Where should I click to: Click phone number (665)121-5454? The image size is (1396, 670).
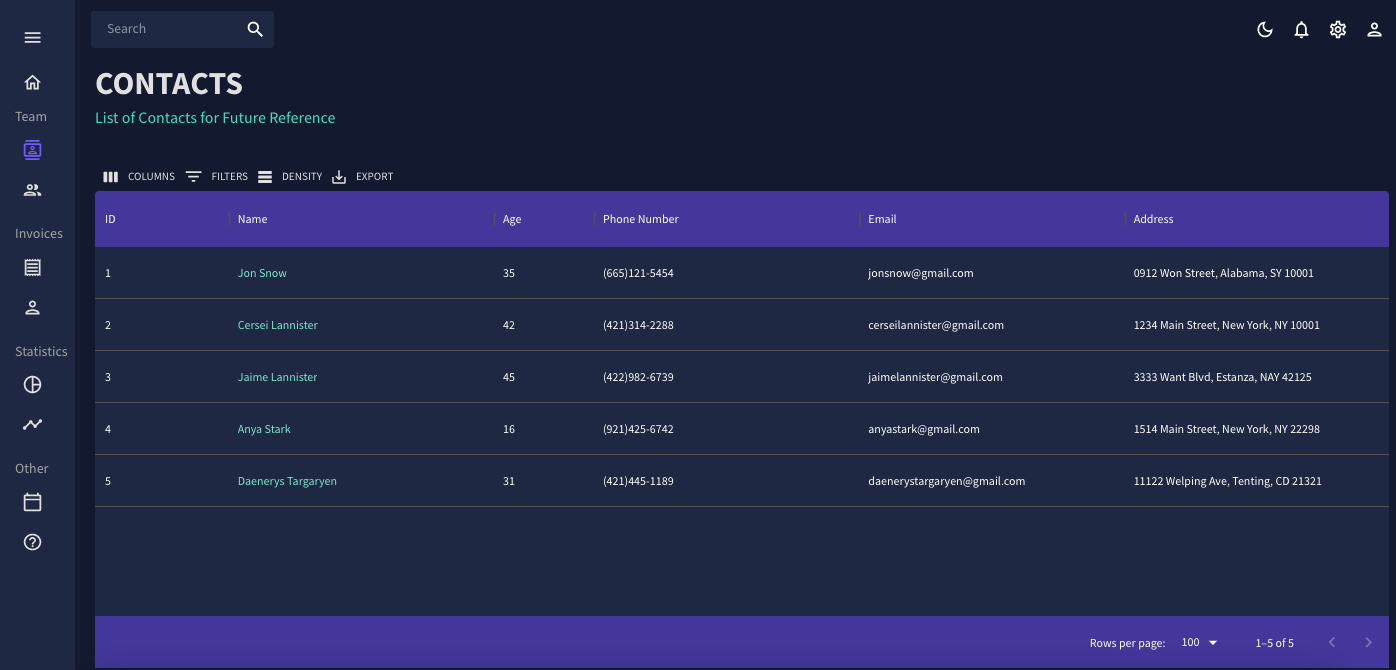[x=638, y=273]
